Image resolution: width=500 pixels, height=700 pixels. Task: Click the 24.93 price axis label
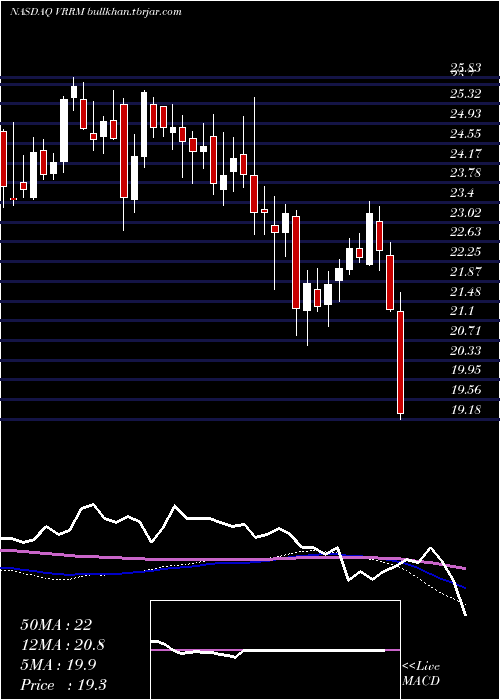(466, 114)
